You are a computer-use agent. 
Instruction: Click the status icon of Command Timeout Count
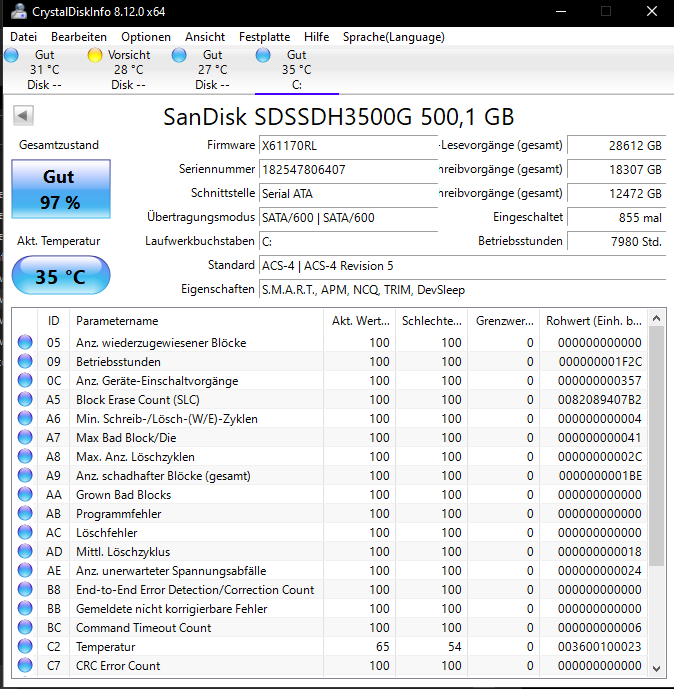tap(25, 627)
